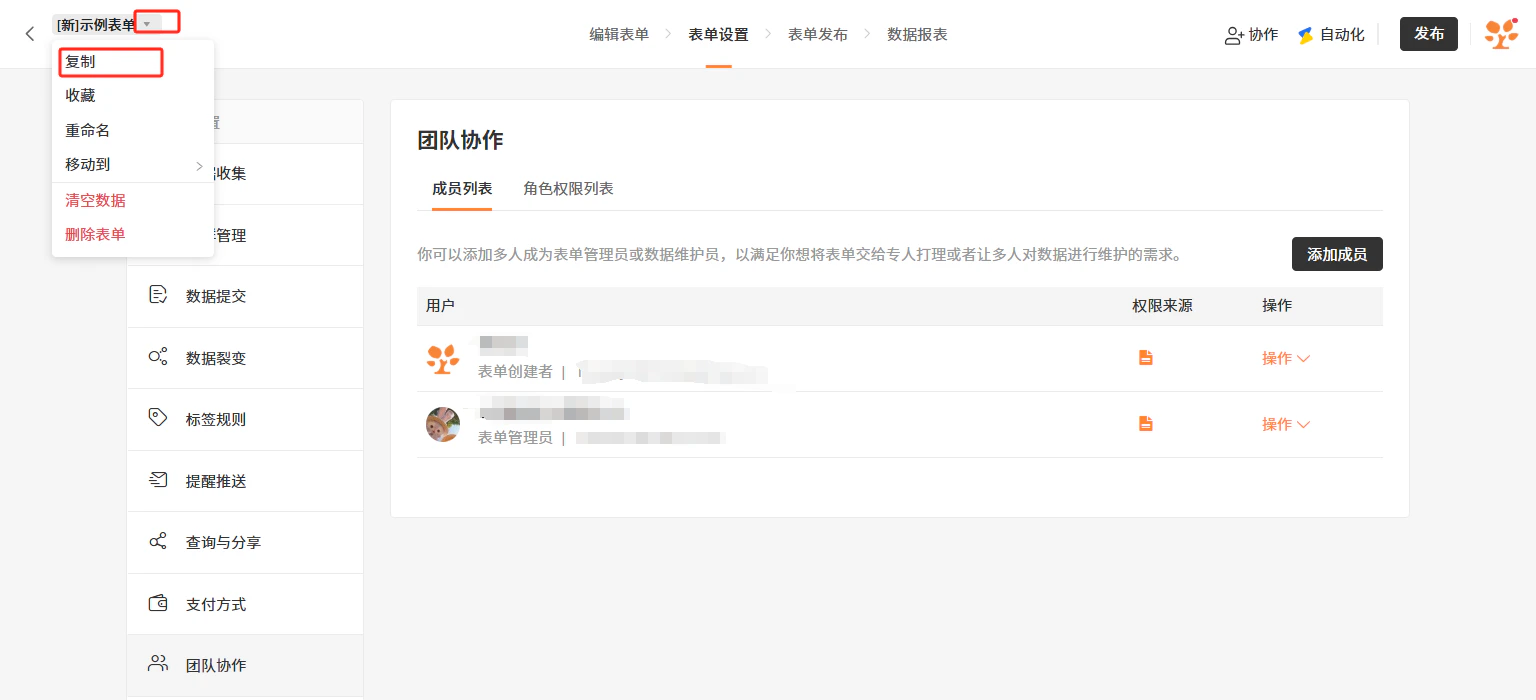The width and height of the screenshot is (1536, 700).
Task: Open 支付方式 settings
Action: (245, 604)
